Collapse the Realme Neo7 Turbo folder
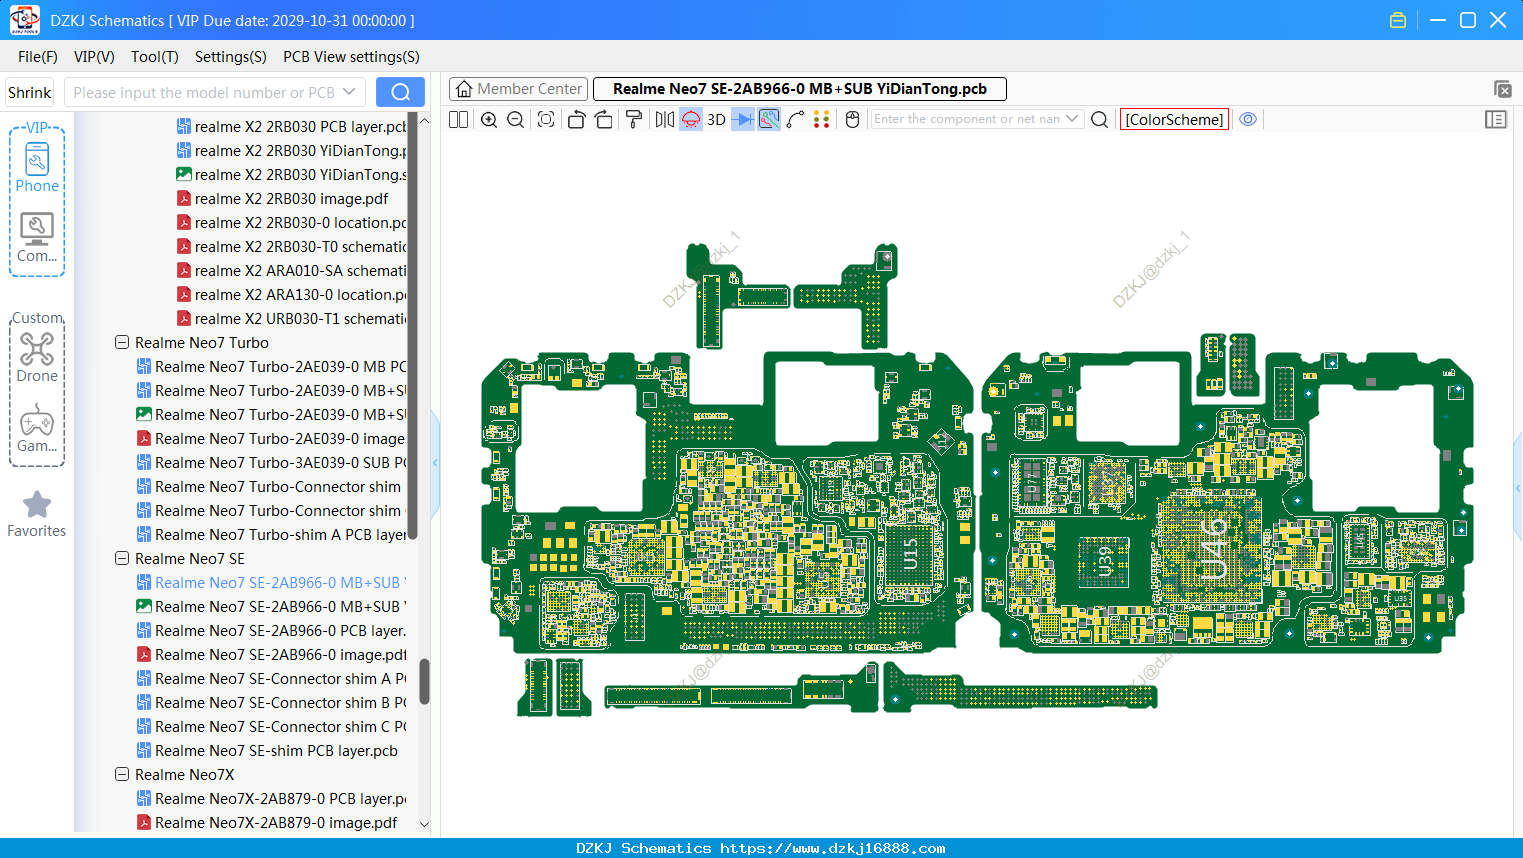 [122, 342]
